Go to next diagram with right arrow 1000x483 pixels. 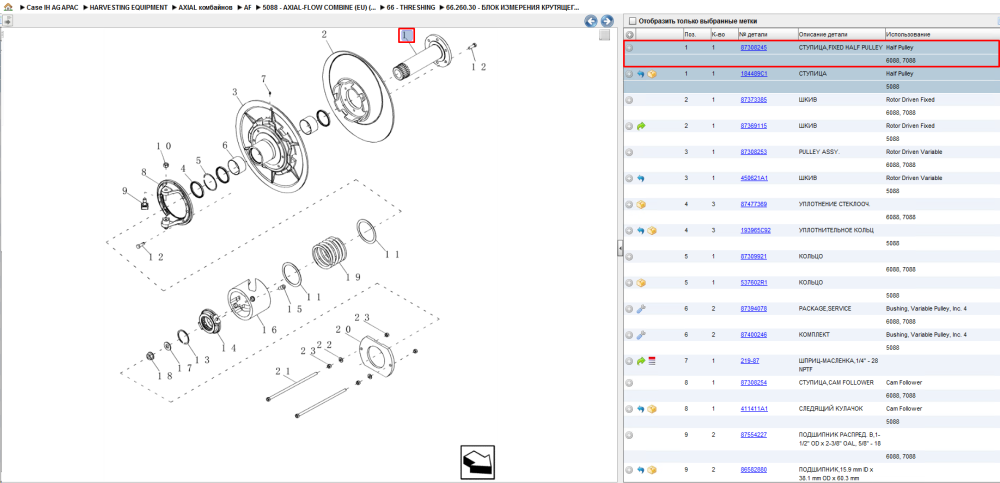pos(607,21)
